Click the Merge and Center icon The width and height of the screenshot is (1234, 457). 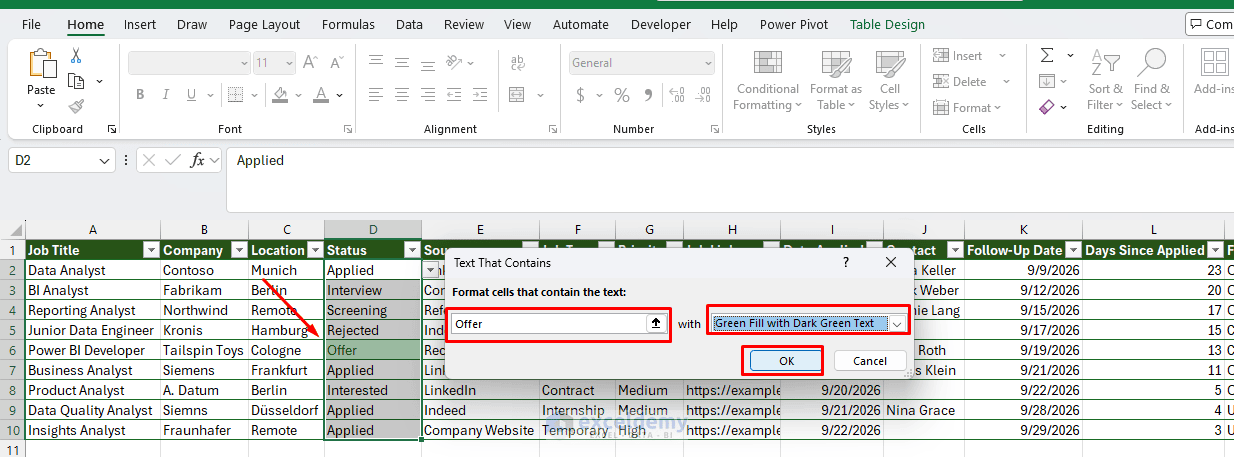click(518, 95)
